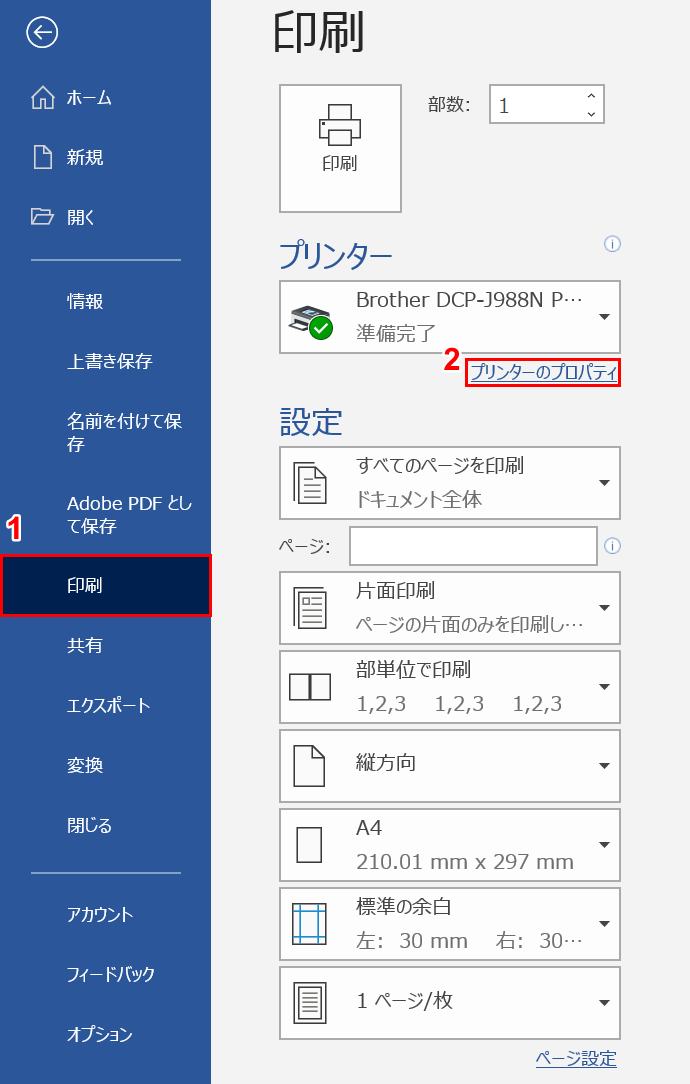This screenshot has width=690, height=1084.
Task: Click the collated copies icon
Action: pyautogui.click(x=310, y=687)
